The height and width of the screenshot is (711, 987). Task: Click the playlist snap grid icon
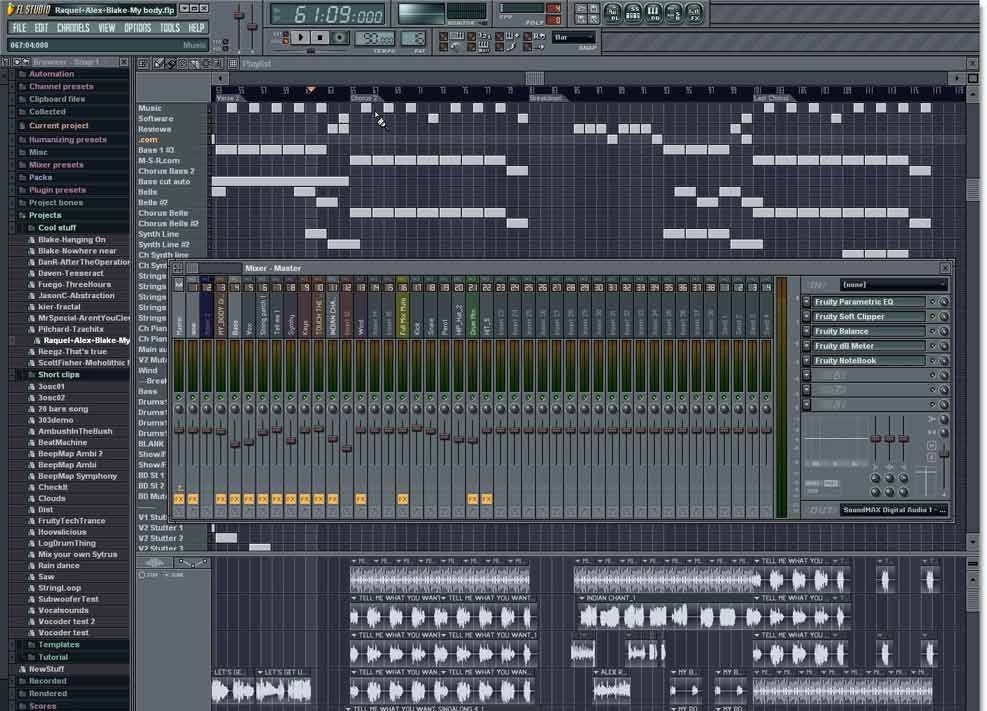[x=233, y=64]
